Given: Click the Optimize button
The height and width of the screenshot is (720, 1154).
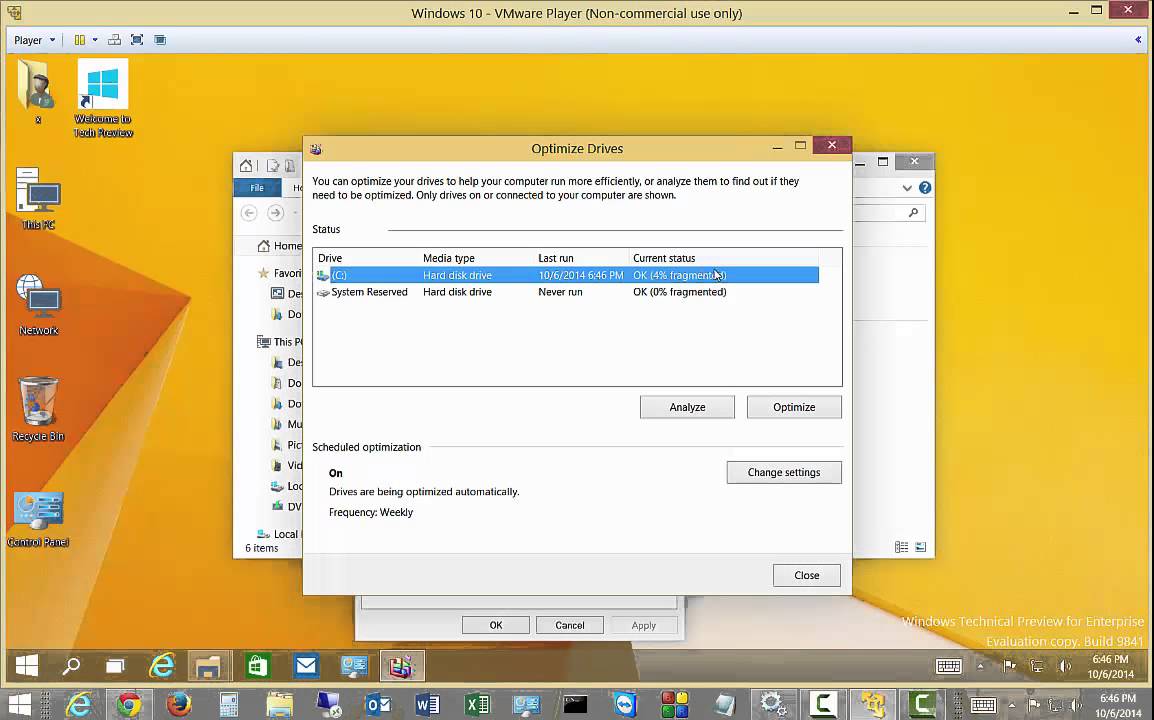Looking at the screenshot, I should coord(794,407).
